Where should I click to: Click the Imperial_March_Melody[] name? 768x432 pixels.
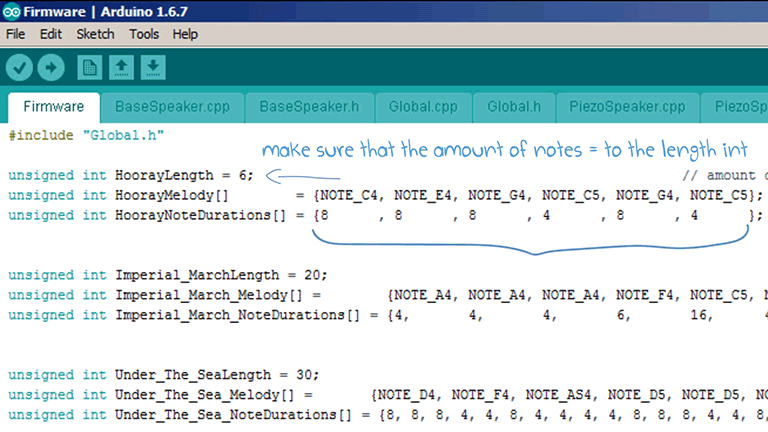pyautogui.click(x=209, y=295)
